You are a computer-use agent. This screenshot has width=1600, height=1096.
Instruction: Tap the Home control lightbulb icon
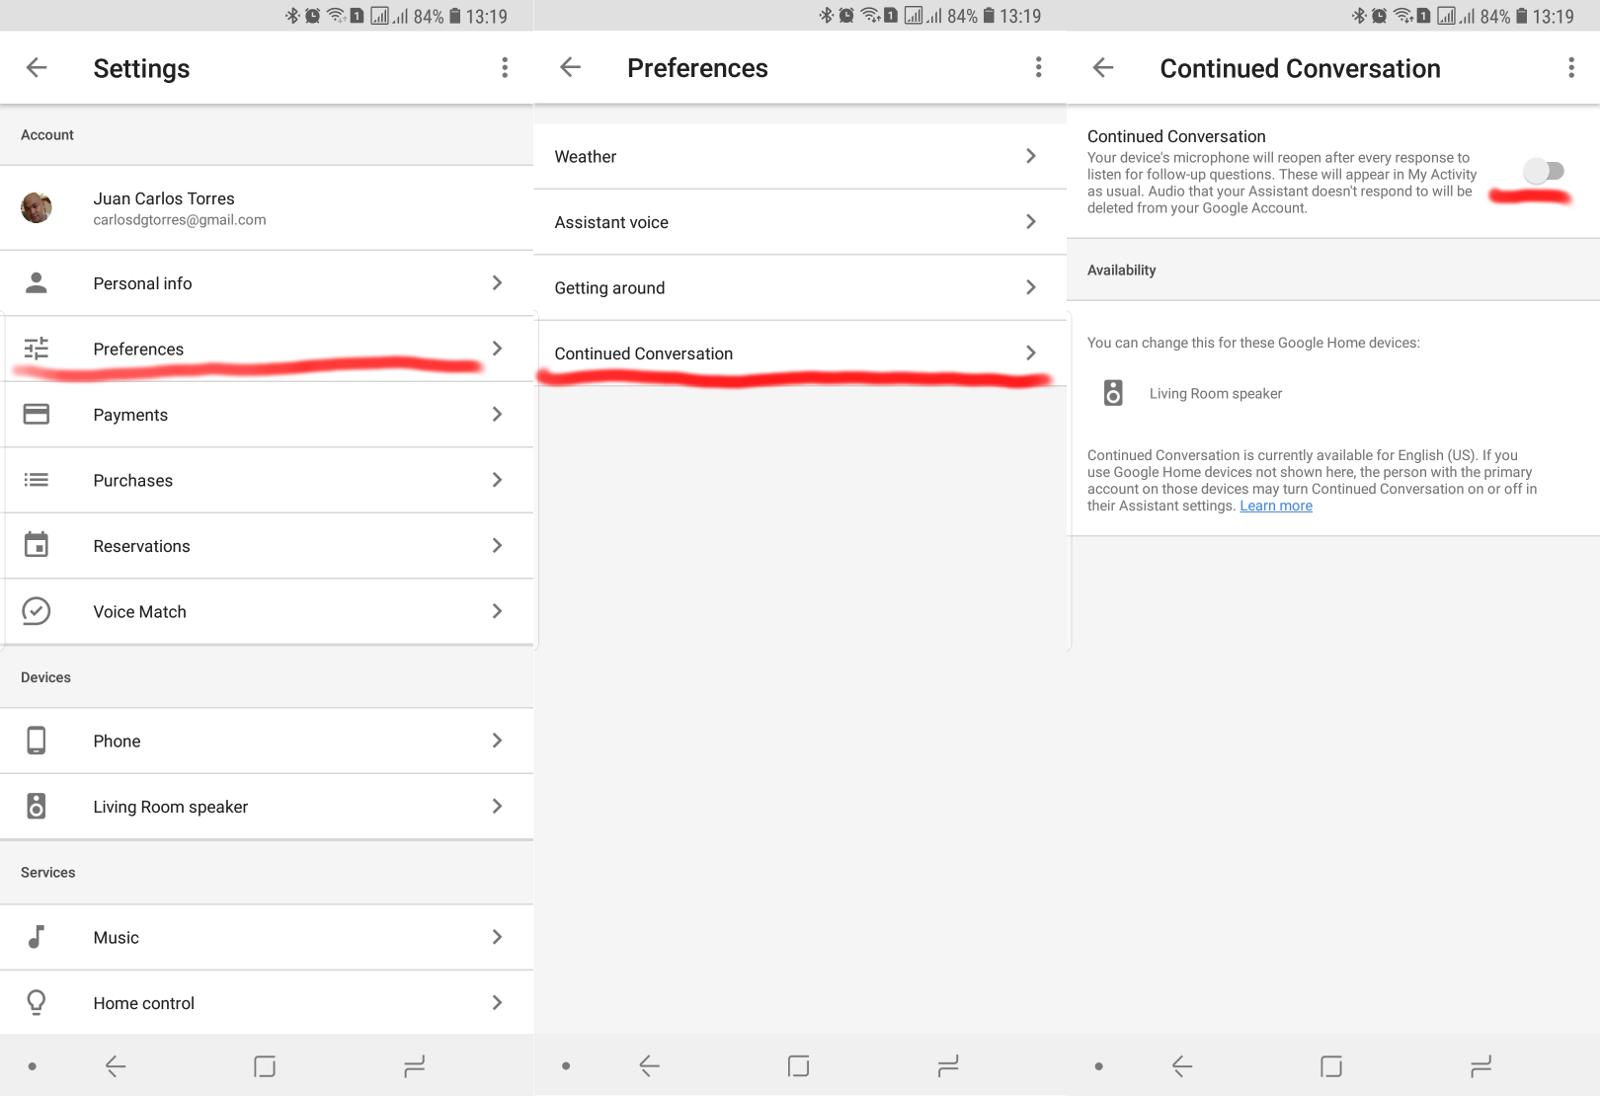36,1002
